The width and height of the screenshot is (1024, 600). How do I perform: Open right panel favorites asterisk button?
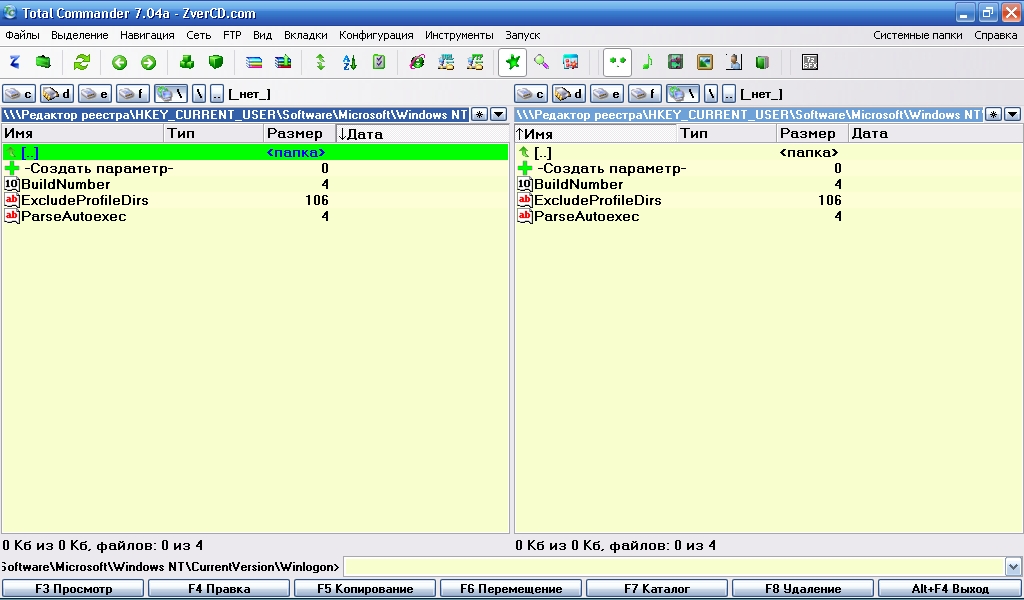(993, 114)
